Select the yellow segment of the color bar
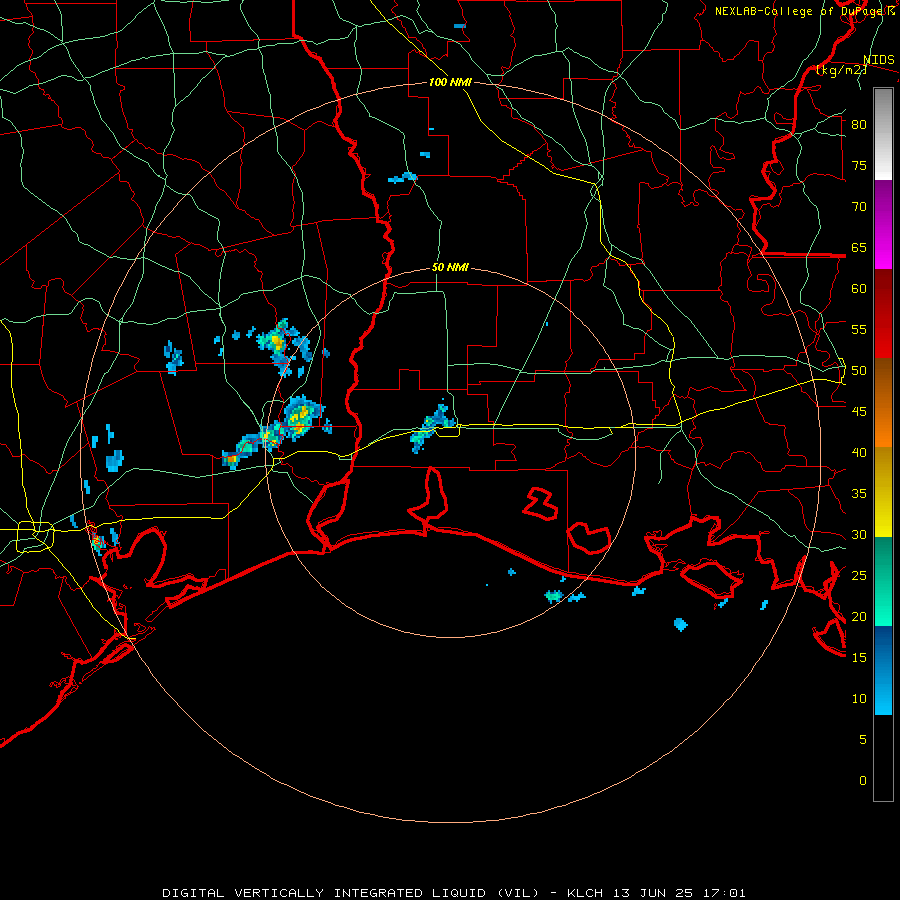This screenshot has height=900, width=900. coord(883,492)
